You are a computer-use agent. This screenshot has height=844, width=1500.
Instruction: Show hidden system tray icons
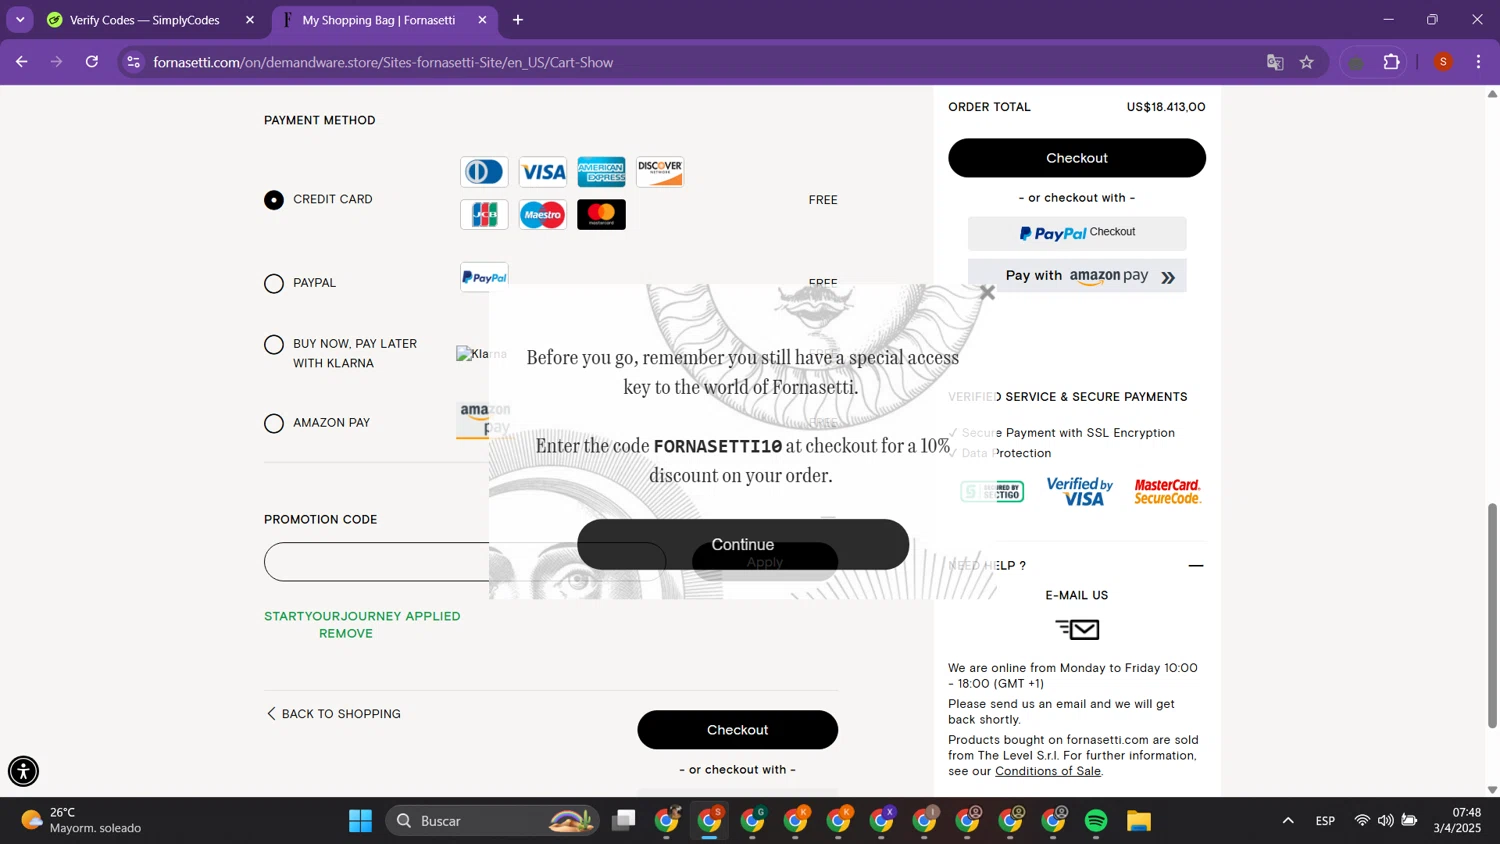click(1288, 821)
